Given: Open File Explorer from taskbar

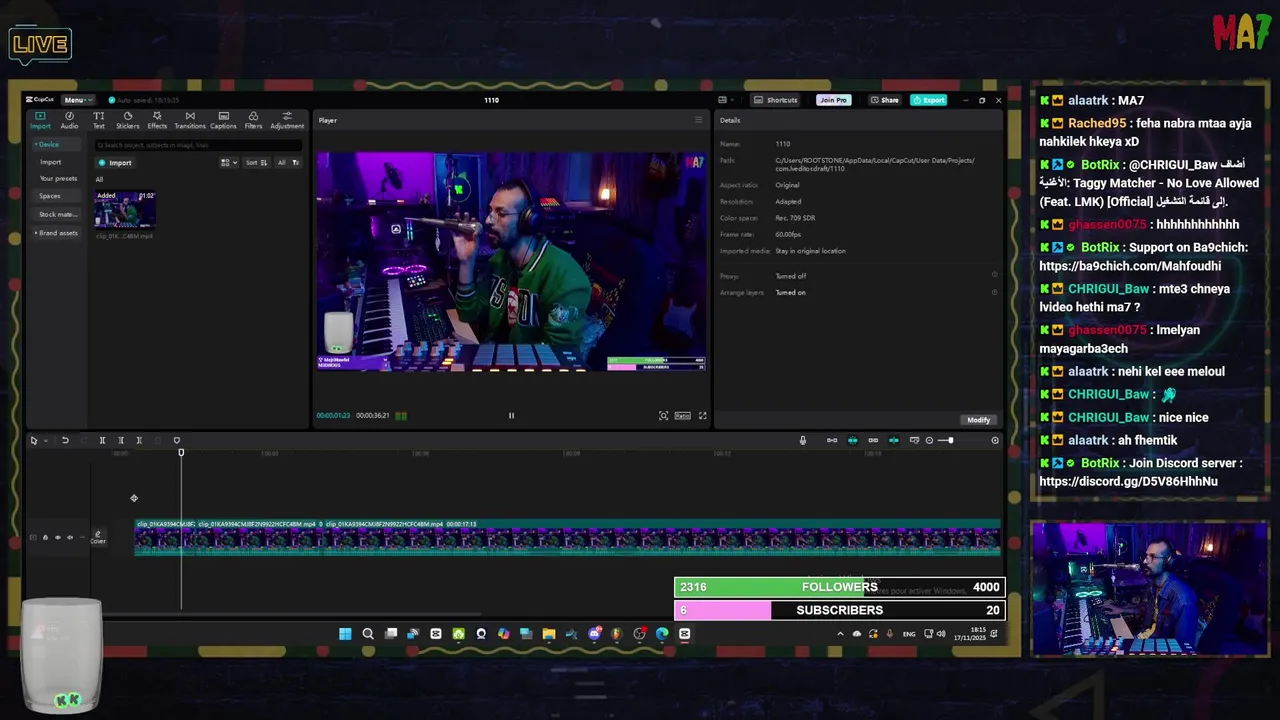Looking at the screenshot, I should (549, 633).
